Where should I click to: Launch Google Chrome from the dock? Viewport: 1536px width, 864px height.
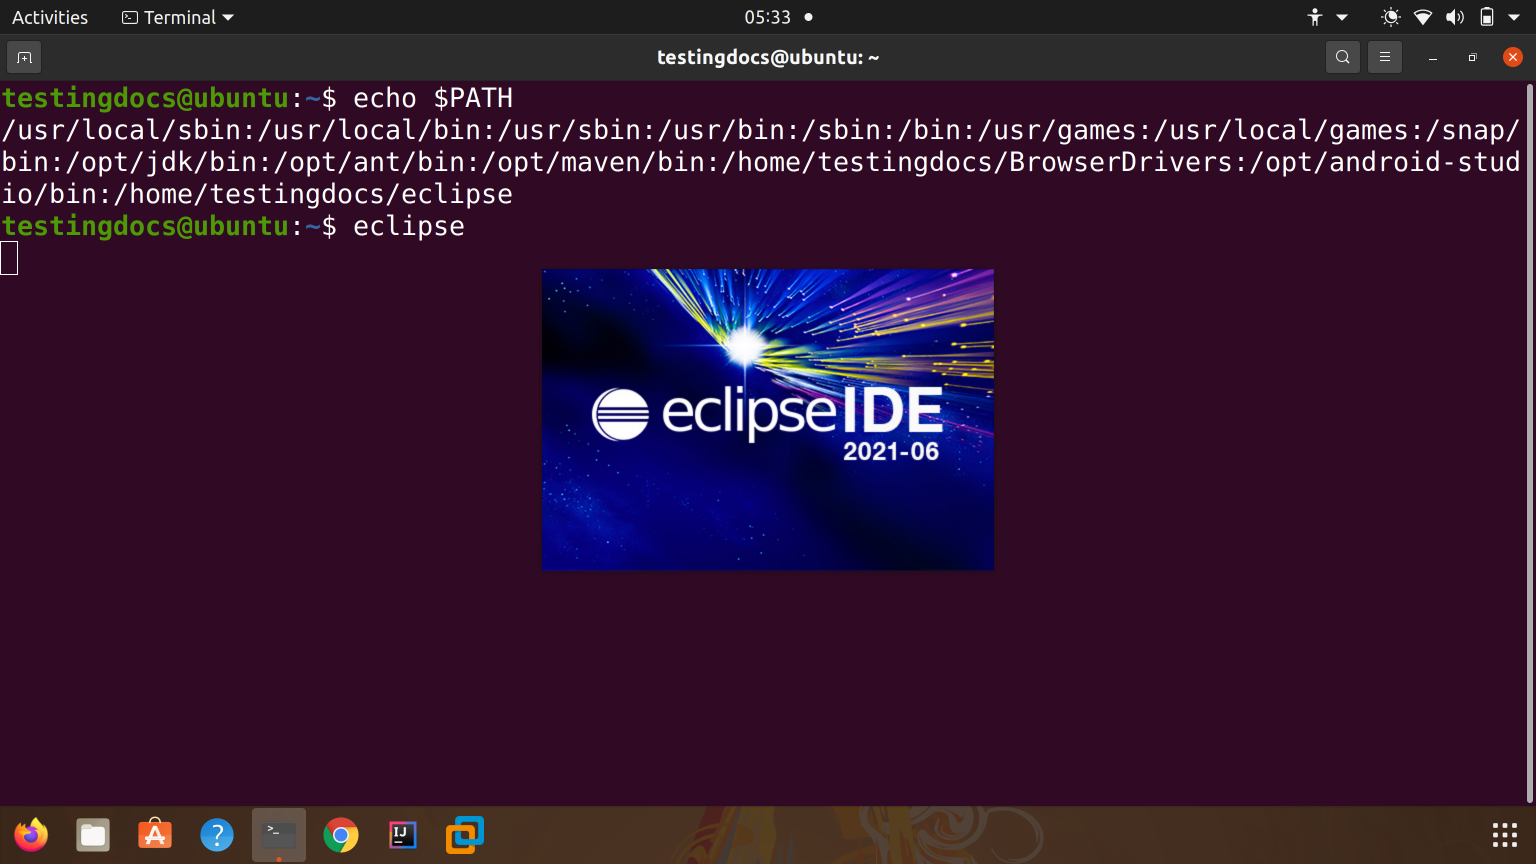point(340,834)
